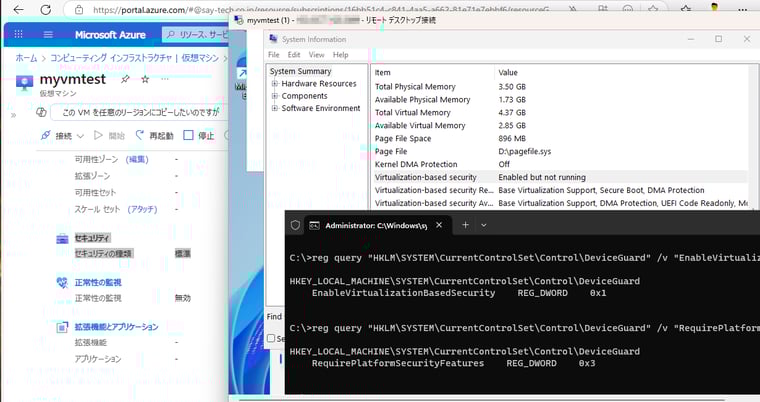
Task: Click the site lock icon in address bar
Action: [79, 10]
